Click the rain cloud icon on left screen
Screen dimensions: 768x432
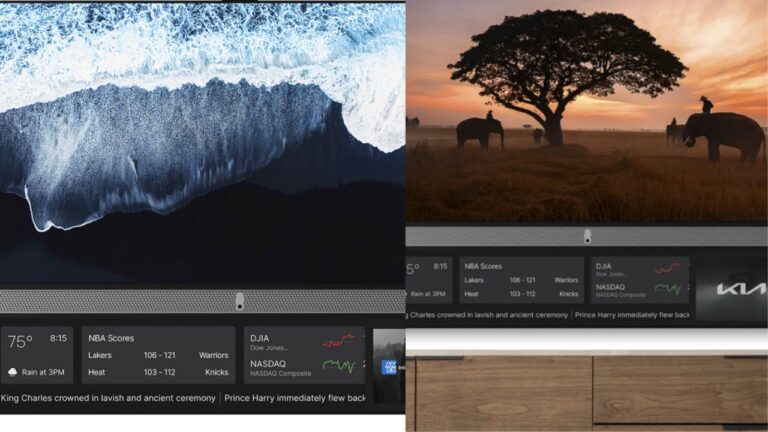pyautogui.click(x=13, y=372)
